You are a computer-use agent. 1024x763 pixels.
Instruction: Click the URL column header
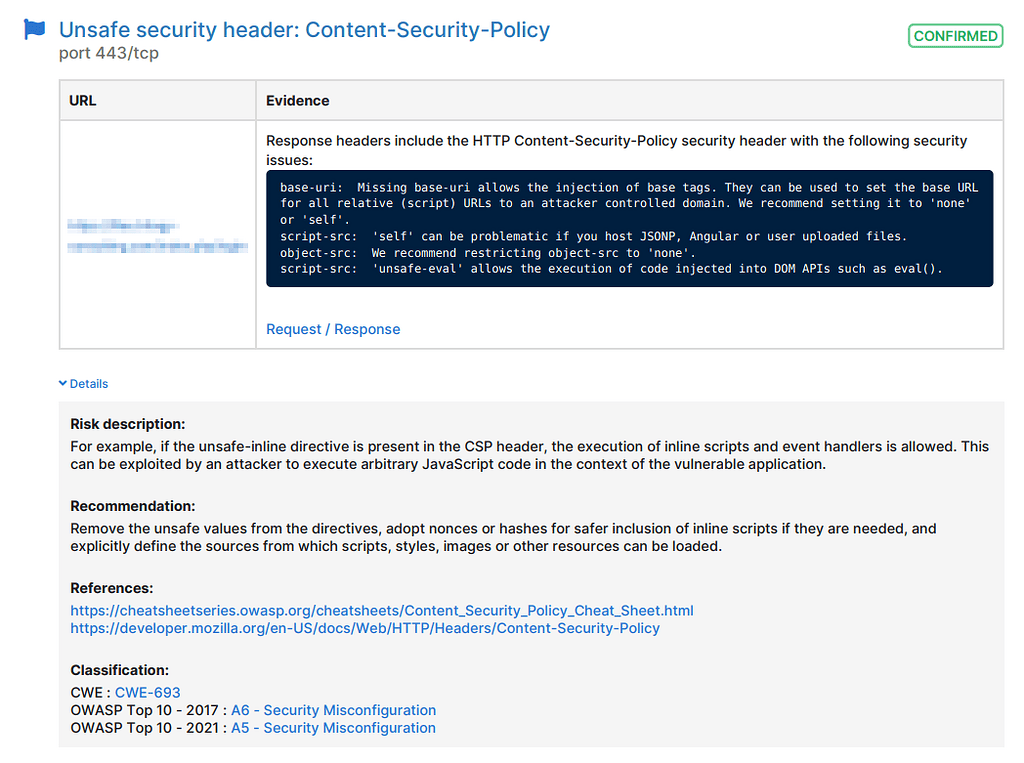pos(83,101)
